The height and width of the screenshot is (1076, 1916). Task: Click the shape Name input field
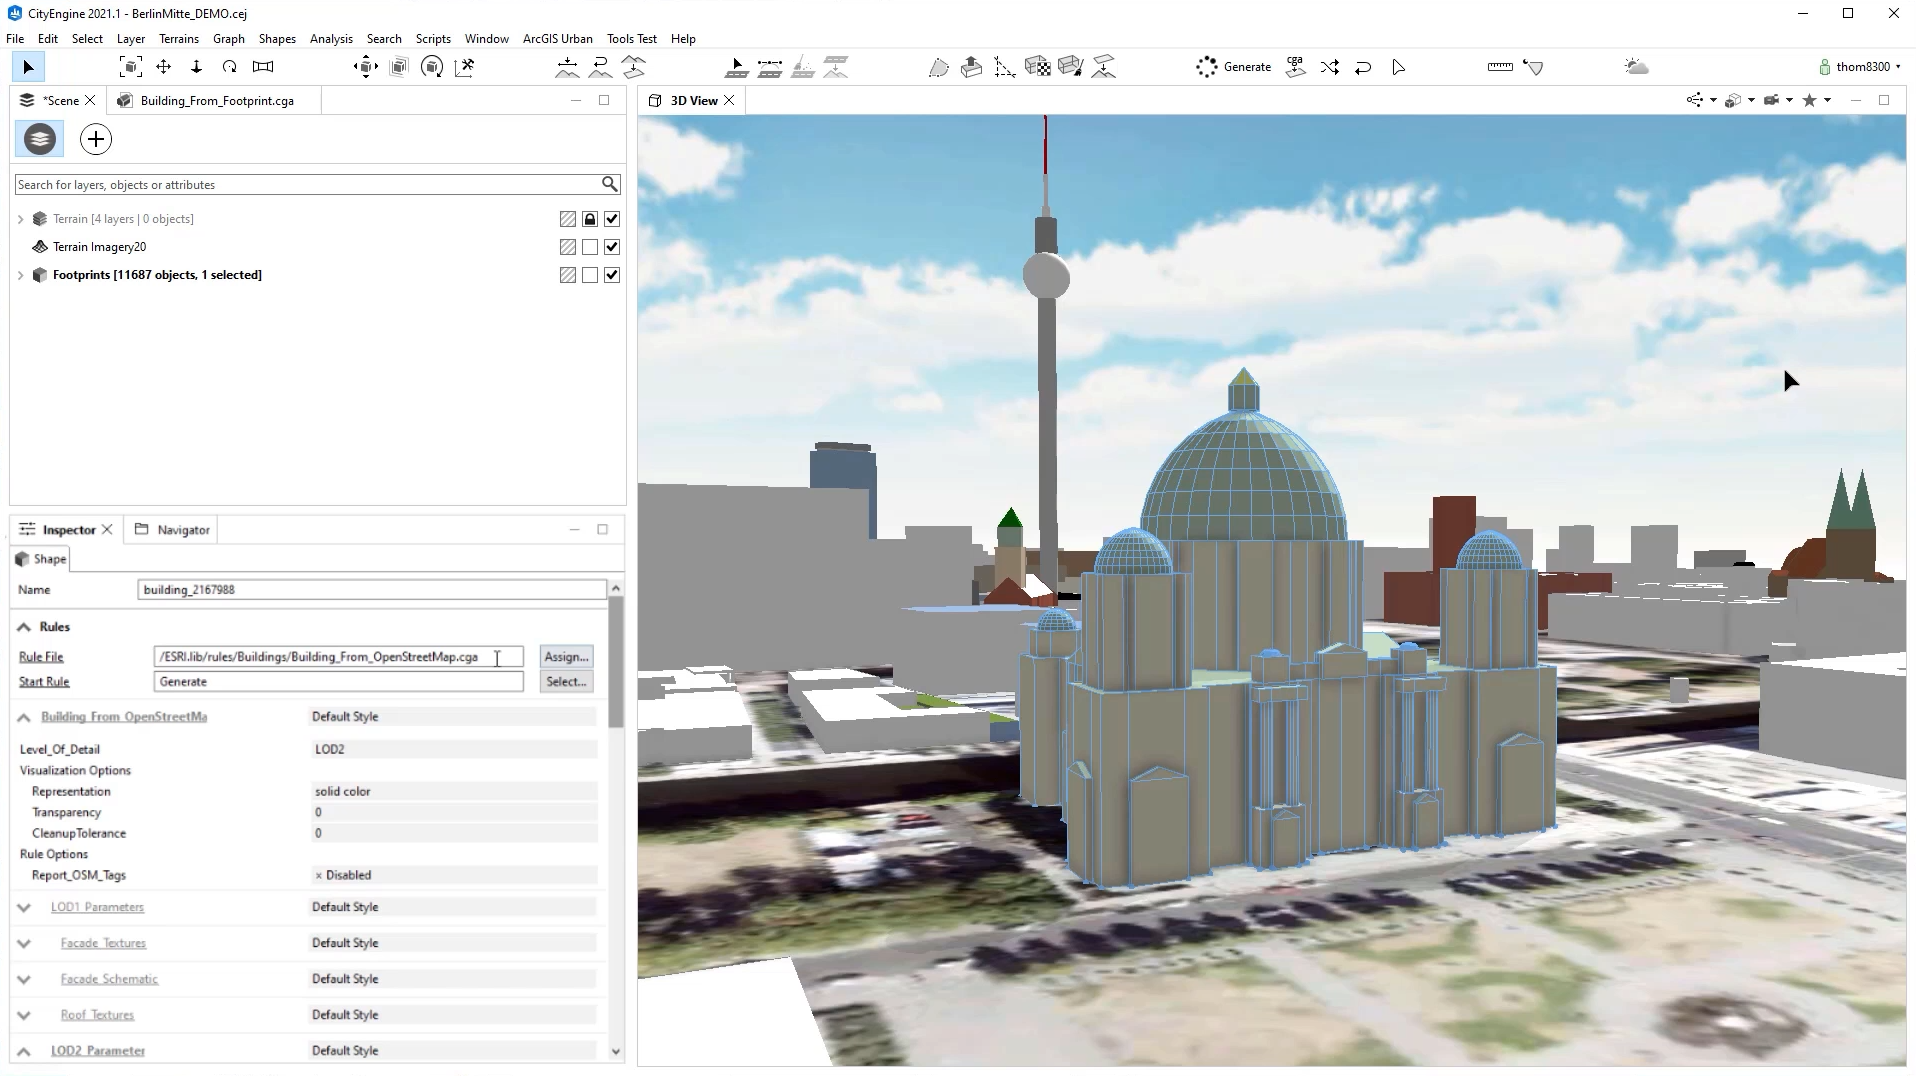[371, 590]
